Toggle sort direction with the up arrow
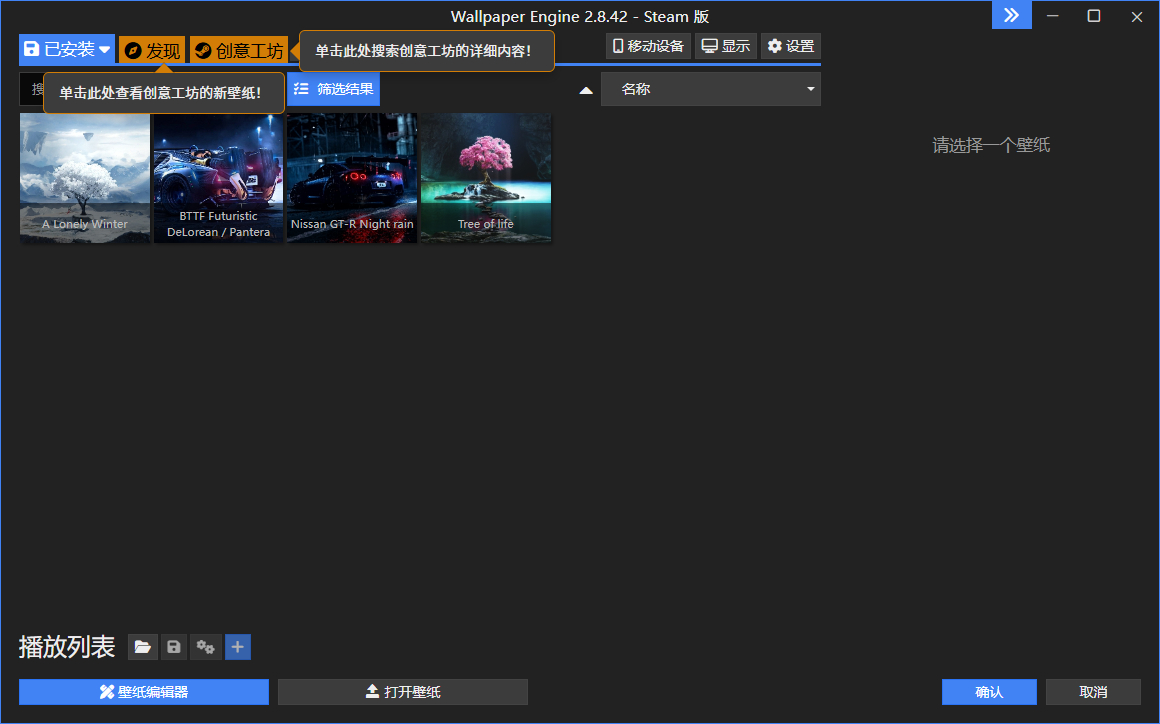1160x724 pixels. pyautogui.click(x=586, y=90)
